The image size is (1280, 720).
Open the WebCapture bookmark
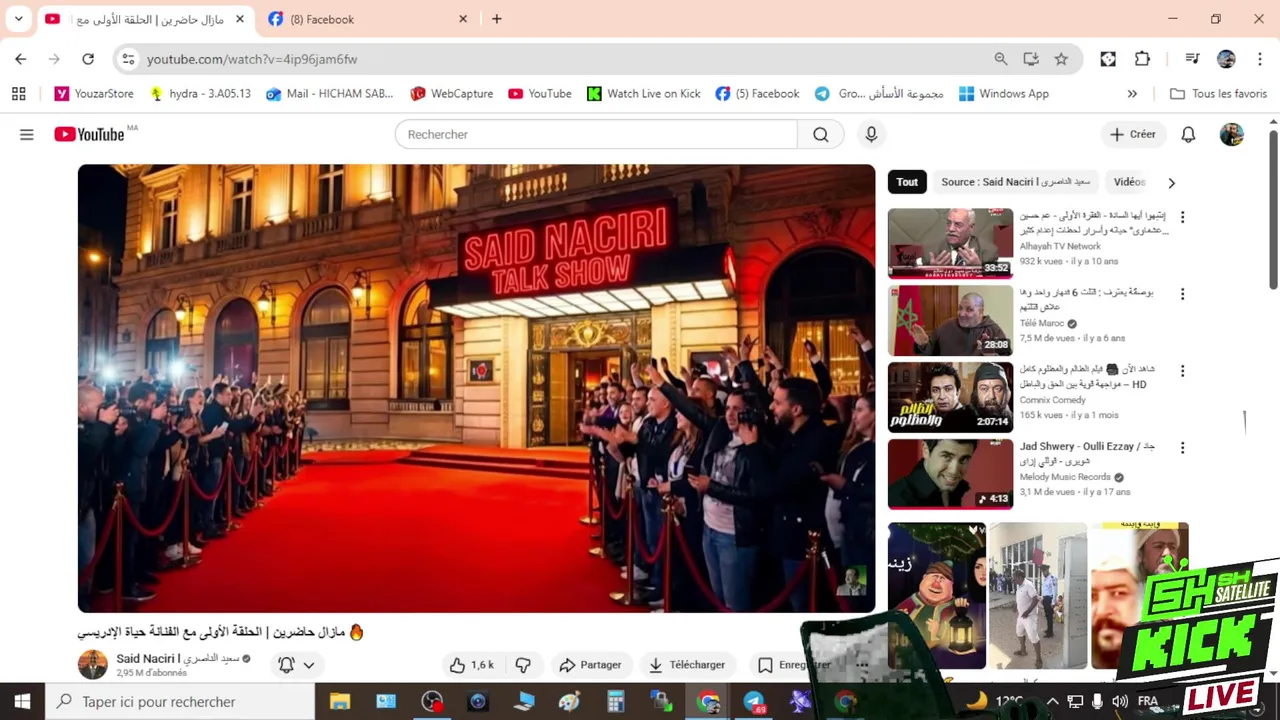click(451, 93)
